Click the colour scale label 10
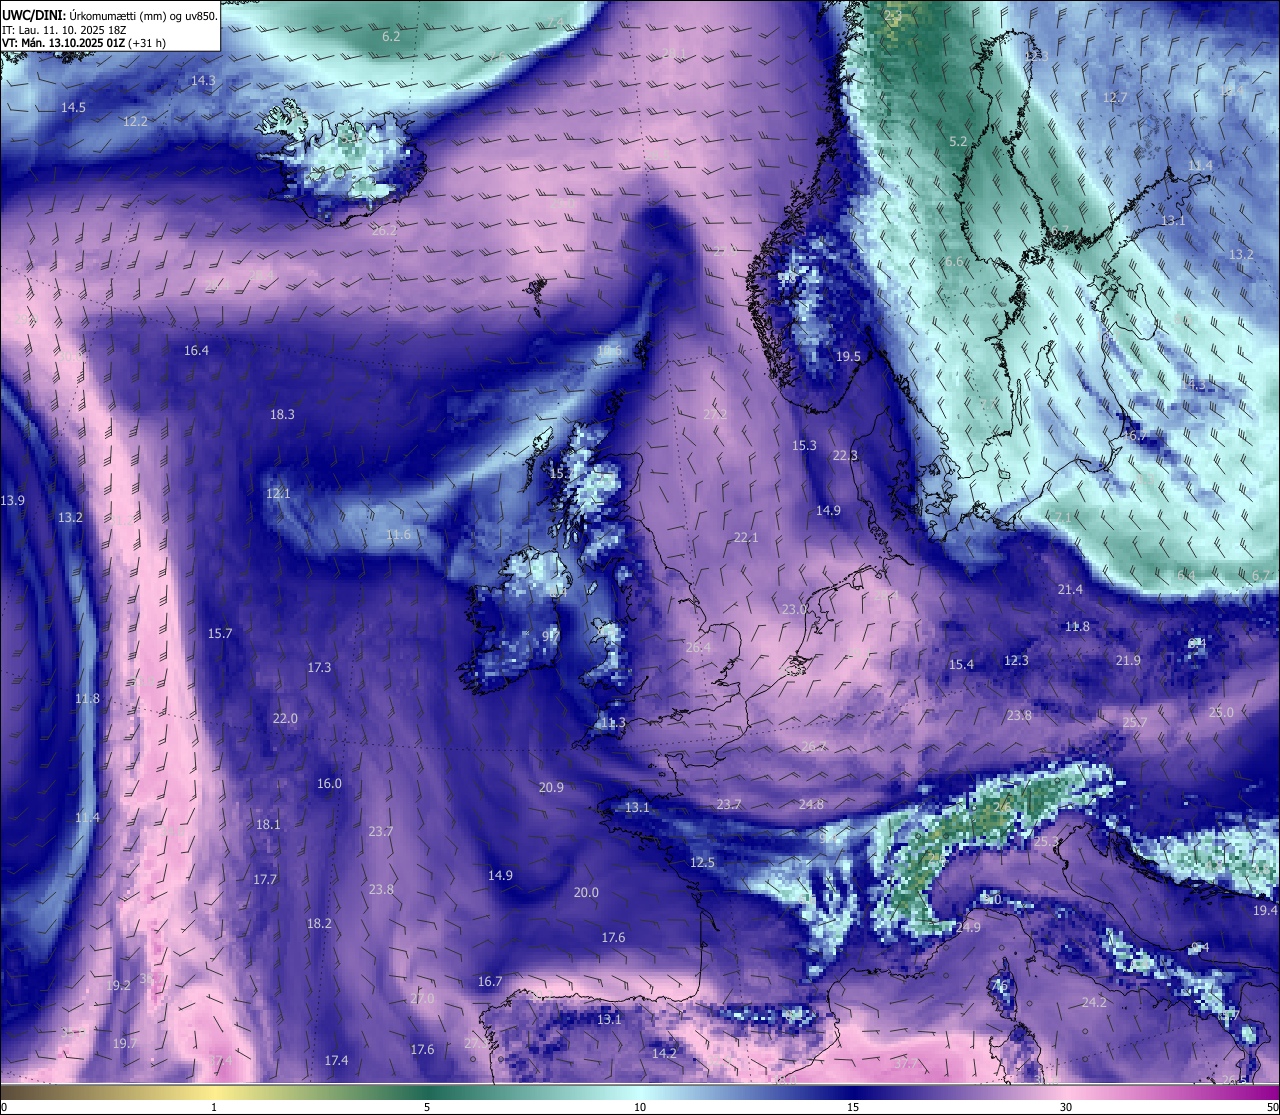Screen dimensions: 1280x1115 click(x=640, y=1107)
